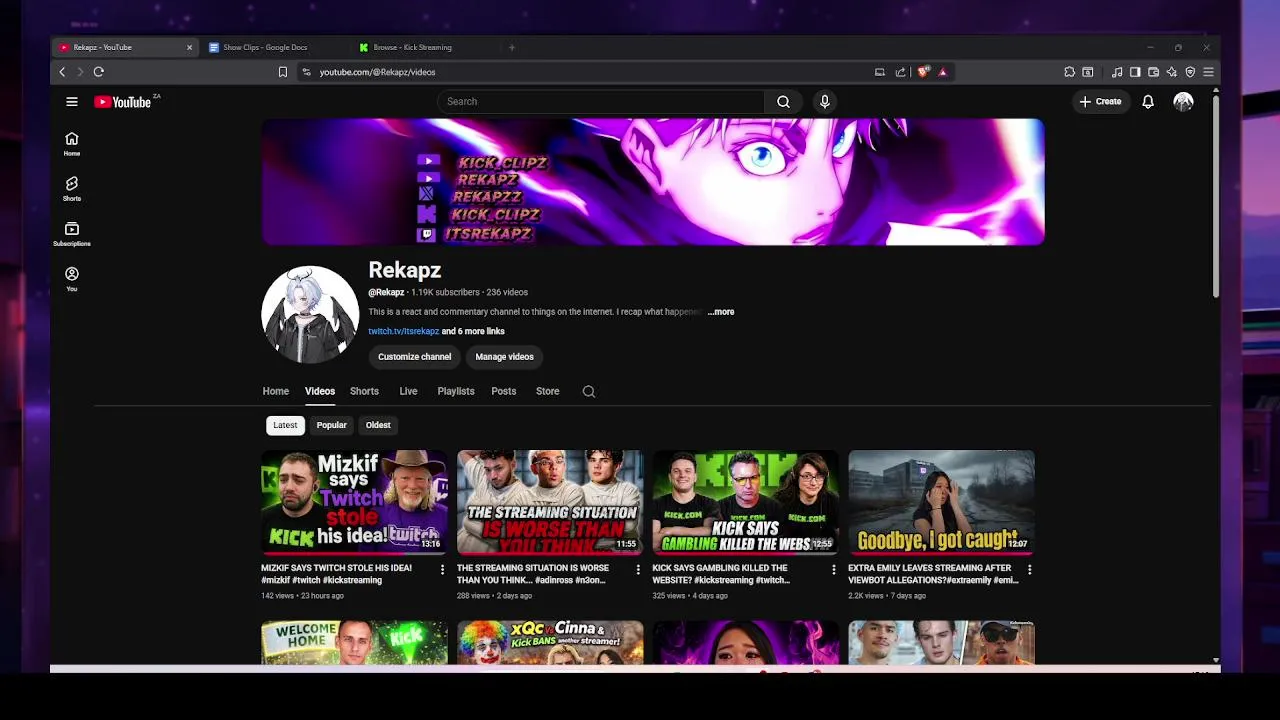Click the share page icon in address bar
The height and width of the screenshot is (720, 1280).
coord(900,72)
